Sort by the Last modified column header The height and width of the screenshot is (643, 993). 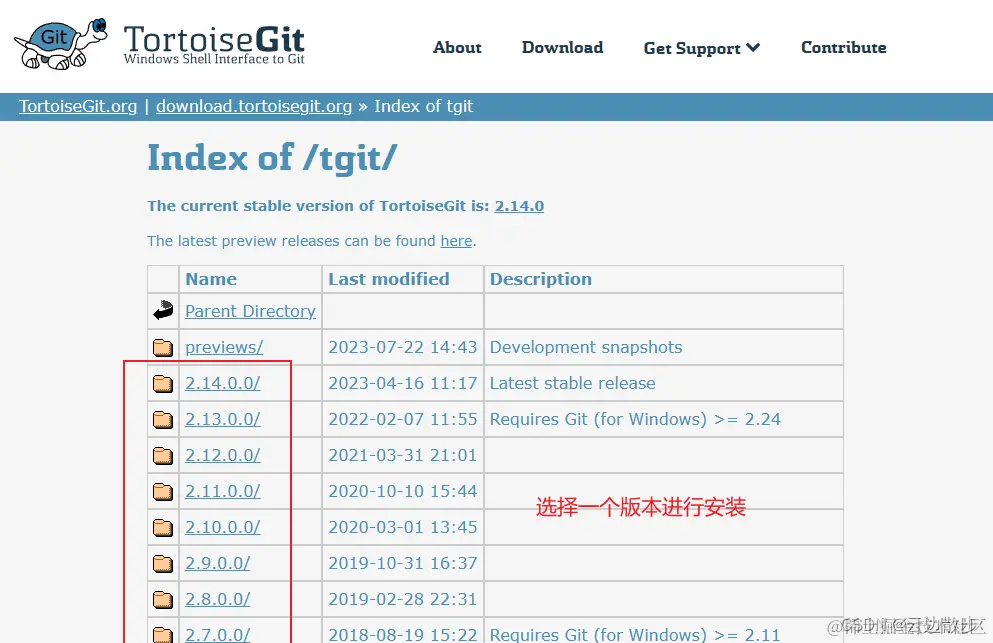click(389, 279)
